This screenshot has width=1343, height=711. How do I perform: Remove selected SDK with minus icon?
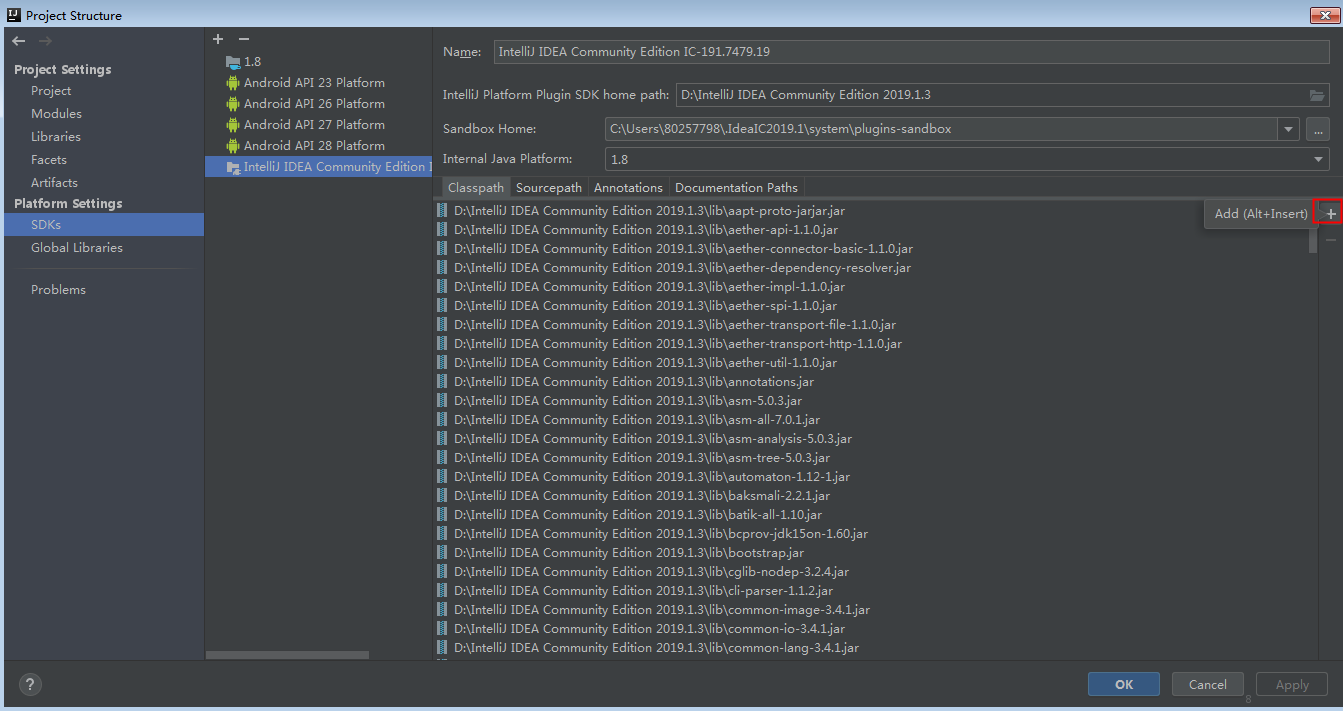[x=243, y=39]
